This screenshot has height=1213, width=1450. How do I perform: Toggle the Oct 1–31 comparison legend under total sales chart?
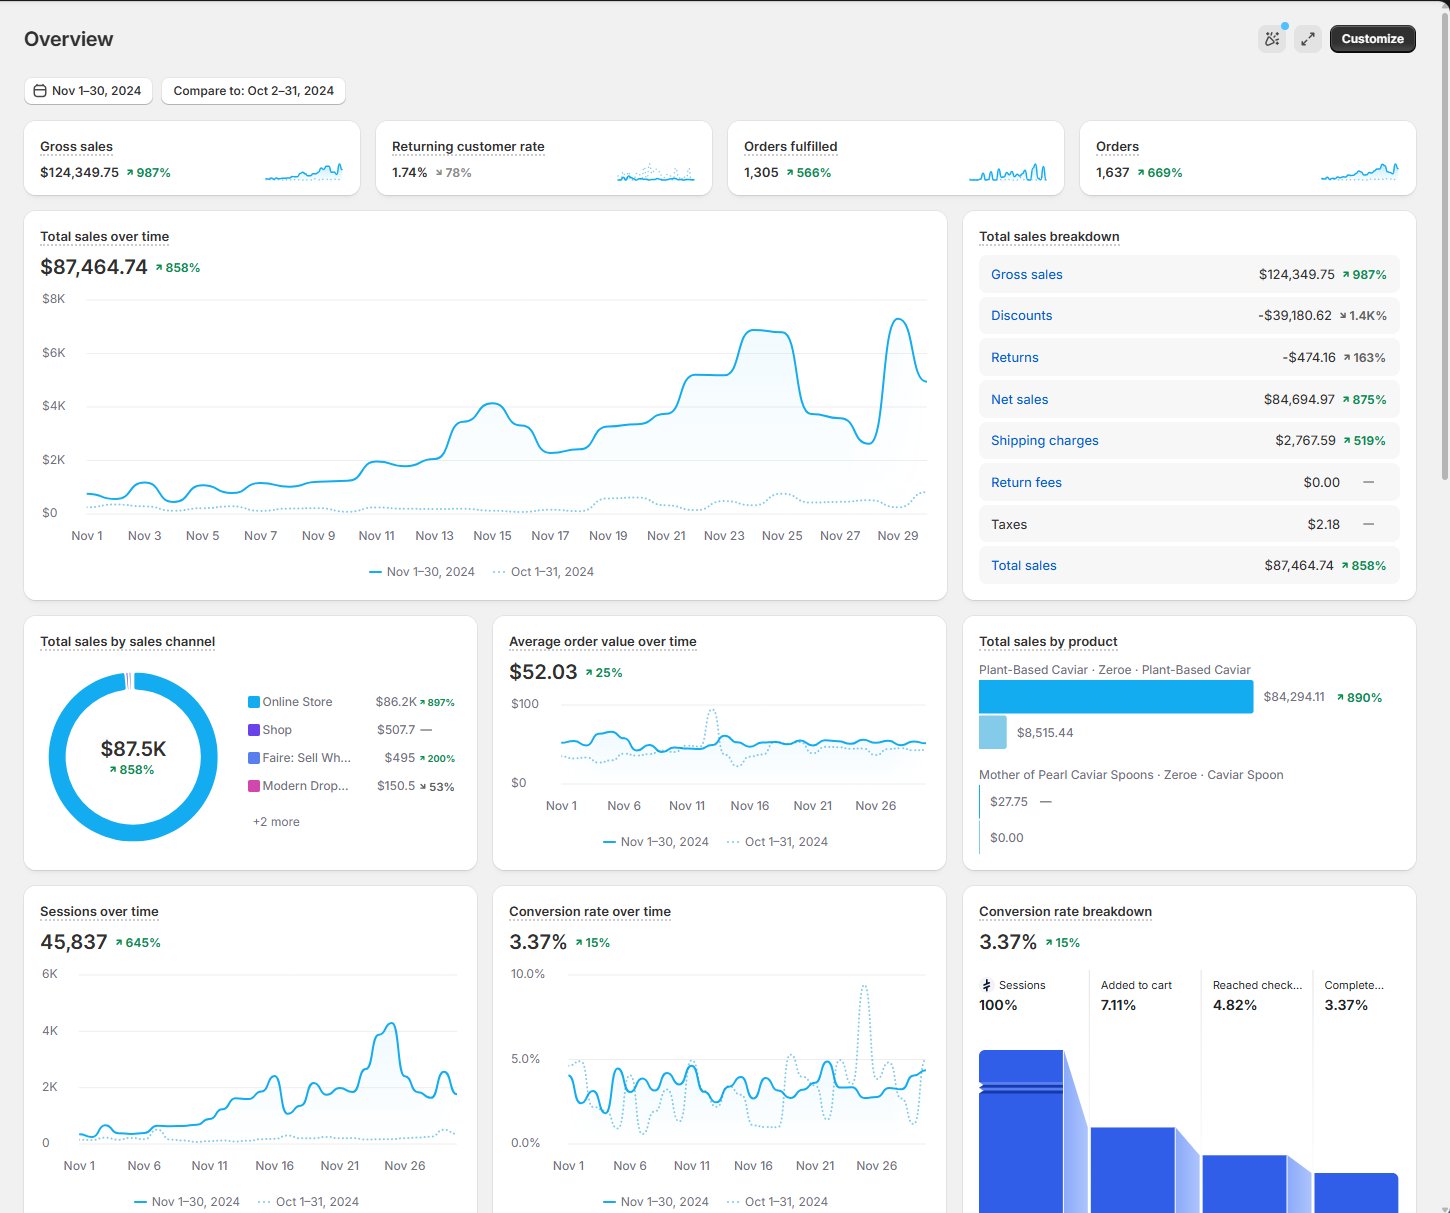click(543, 571)
